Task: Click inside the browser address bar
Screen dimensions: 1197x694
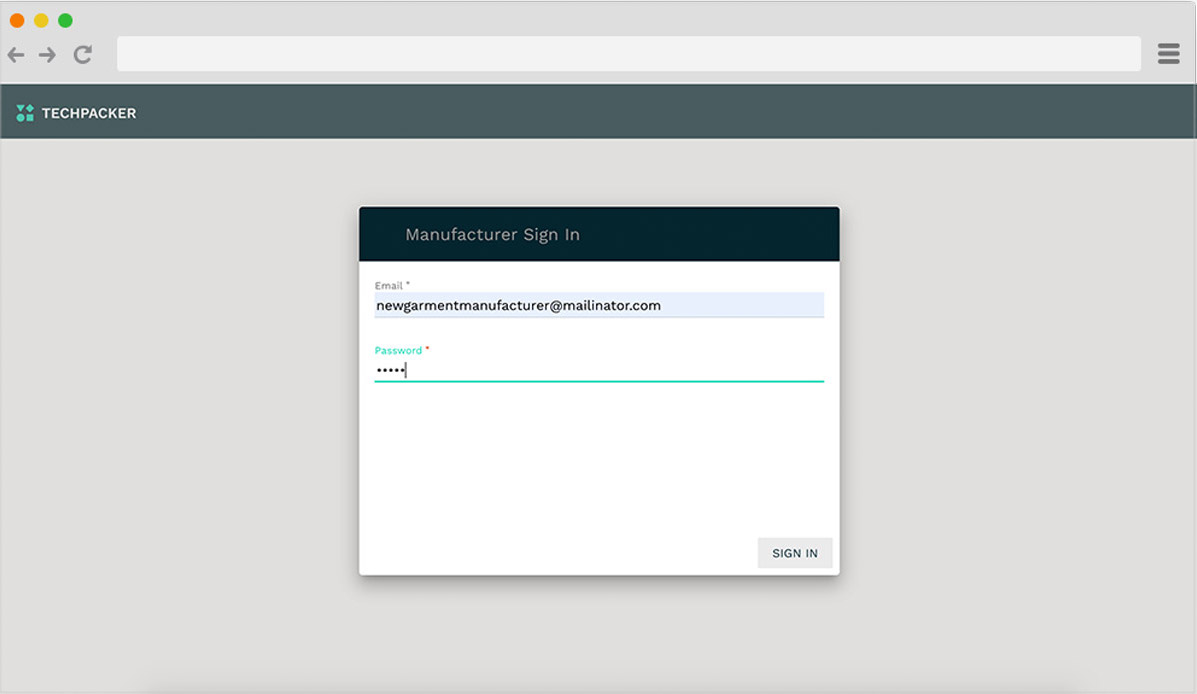Action: click(x=628, y=53)
